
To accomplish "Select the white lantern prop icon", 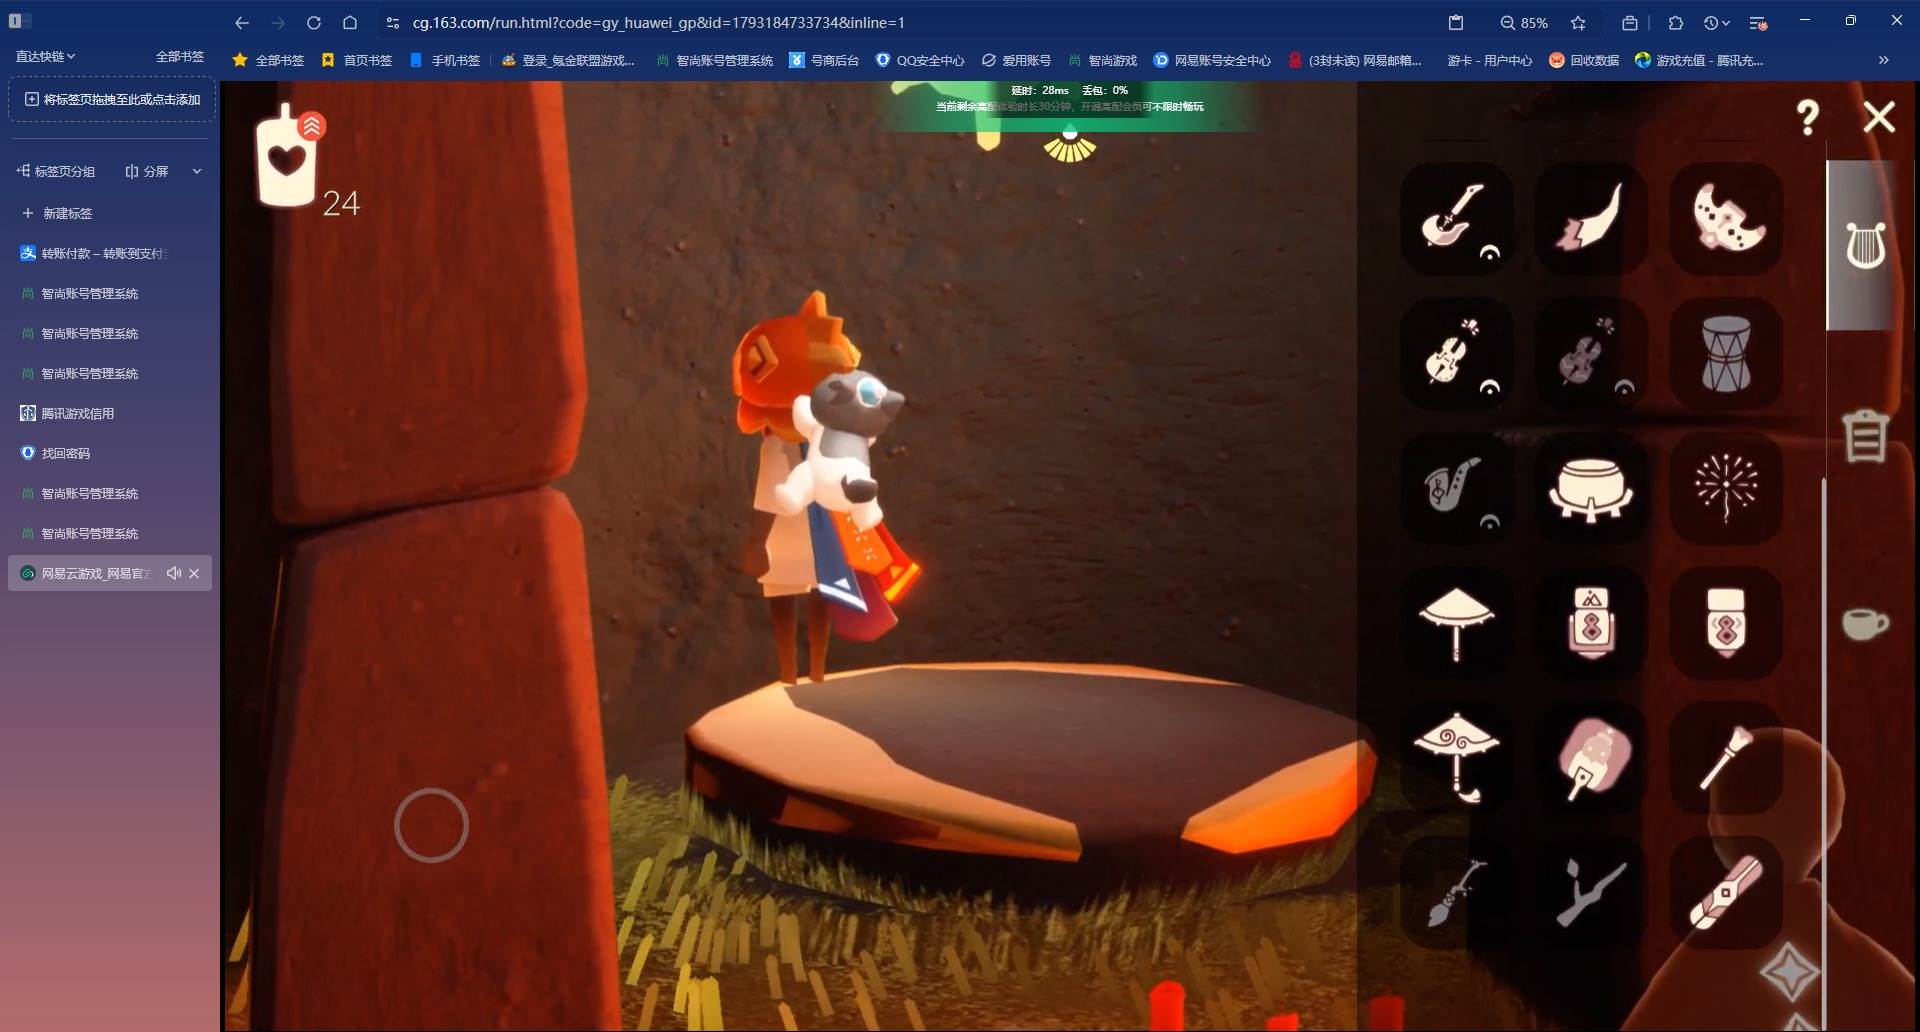I will pyautogui.click(x=1726, y=623).
